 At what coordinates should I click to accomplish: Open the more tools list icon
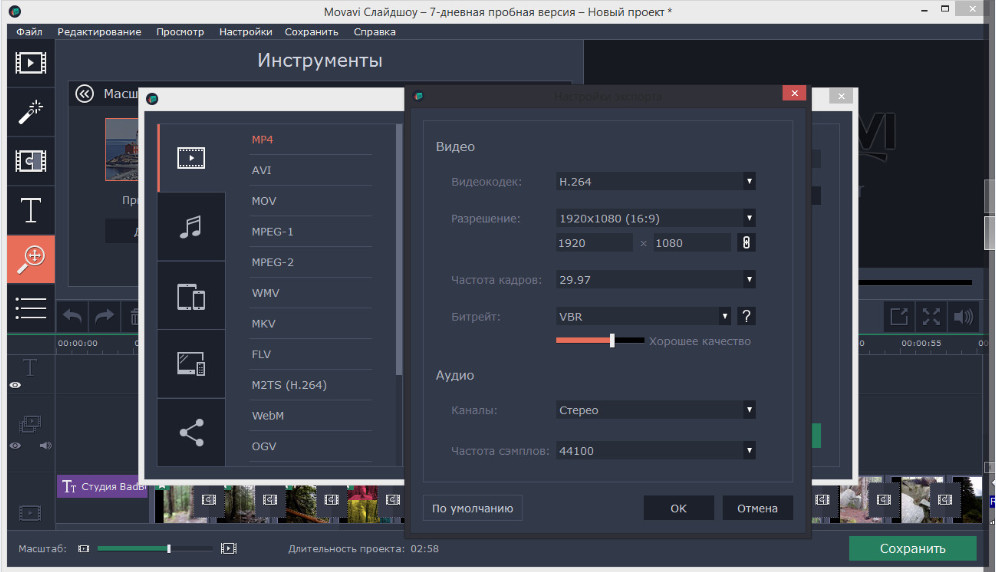(30, 308)
